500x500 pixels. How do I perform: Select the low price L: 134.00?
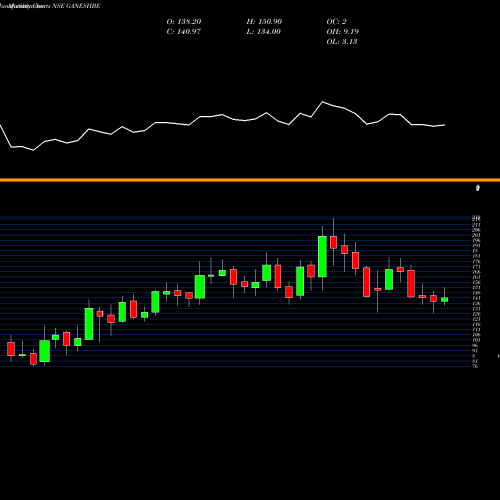263,32
